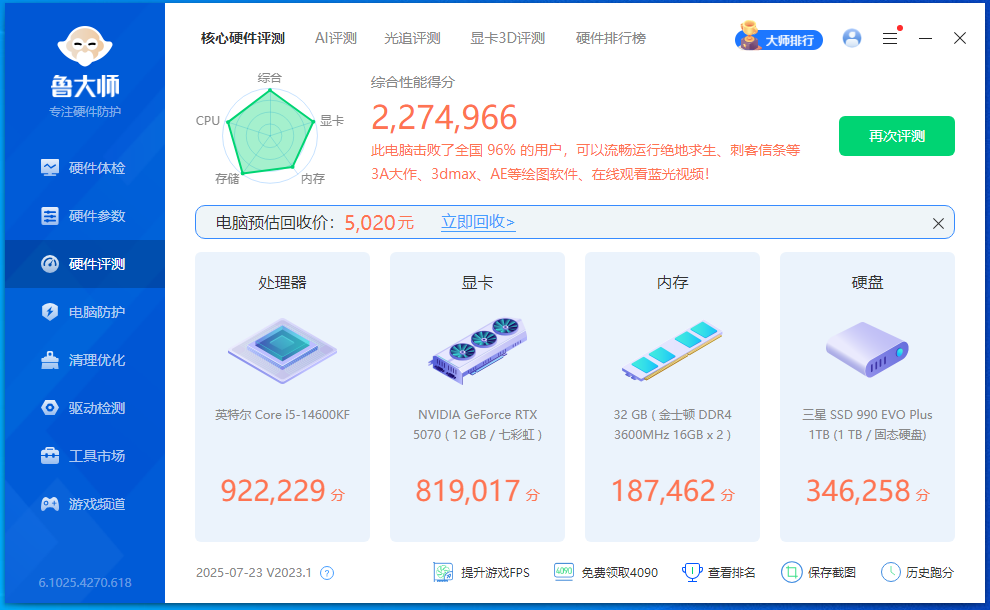
Task: Click the recycle price 5,020元
Action: click(379, 223)
